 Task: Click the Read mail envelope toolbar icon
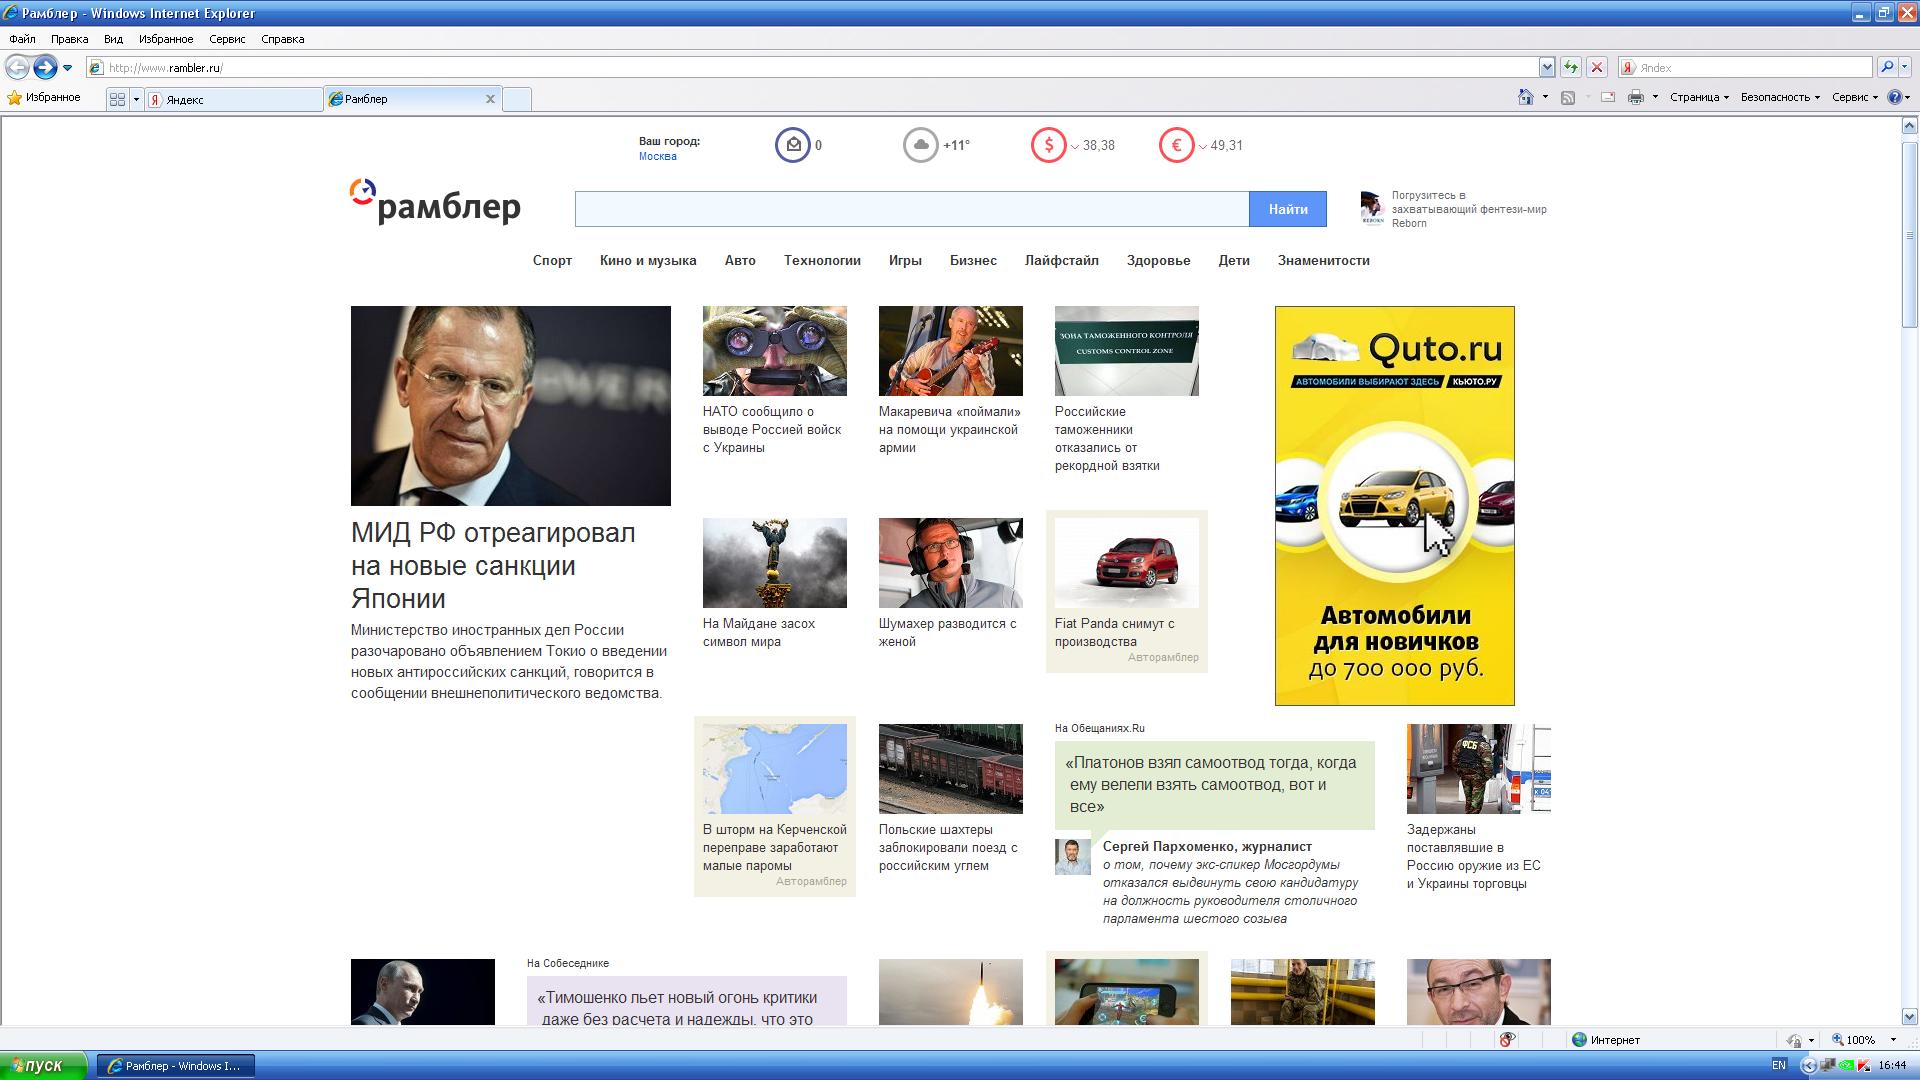point(1608,97)
